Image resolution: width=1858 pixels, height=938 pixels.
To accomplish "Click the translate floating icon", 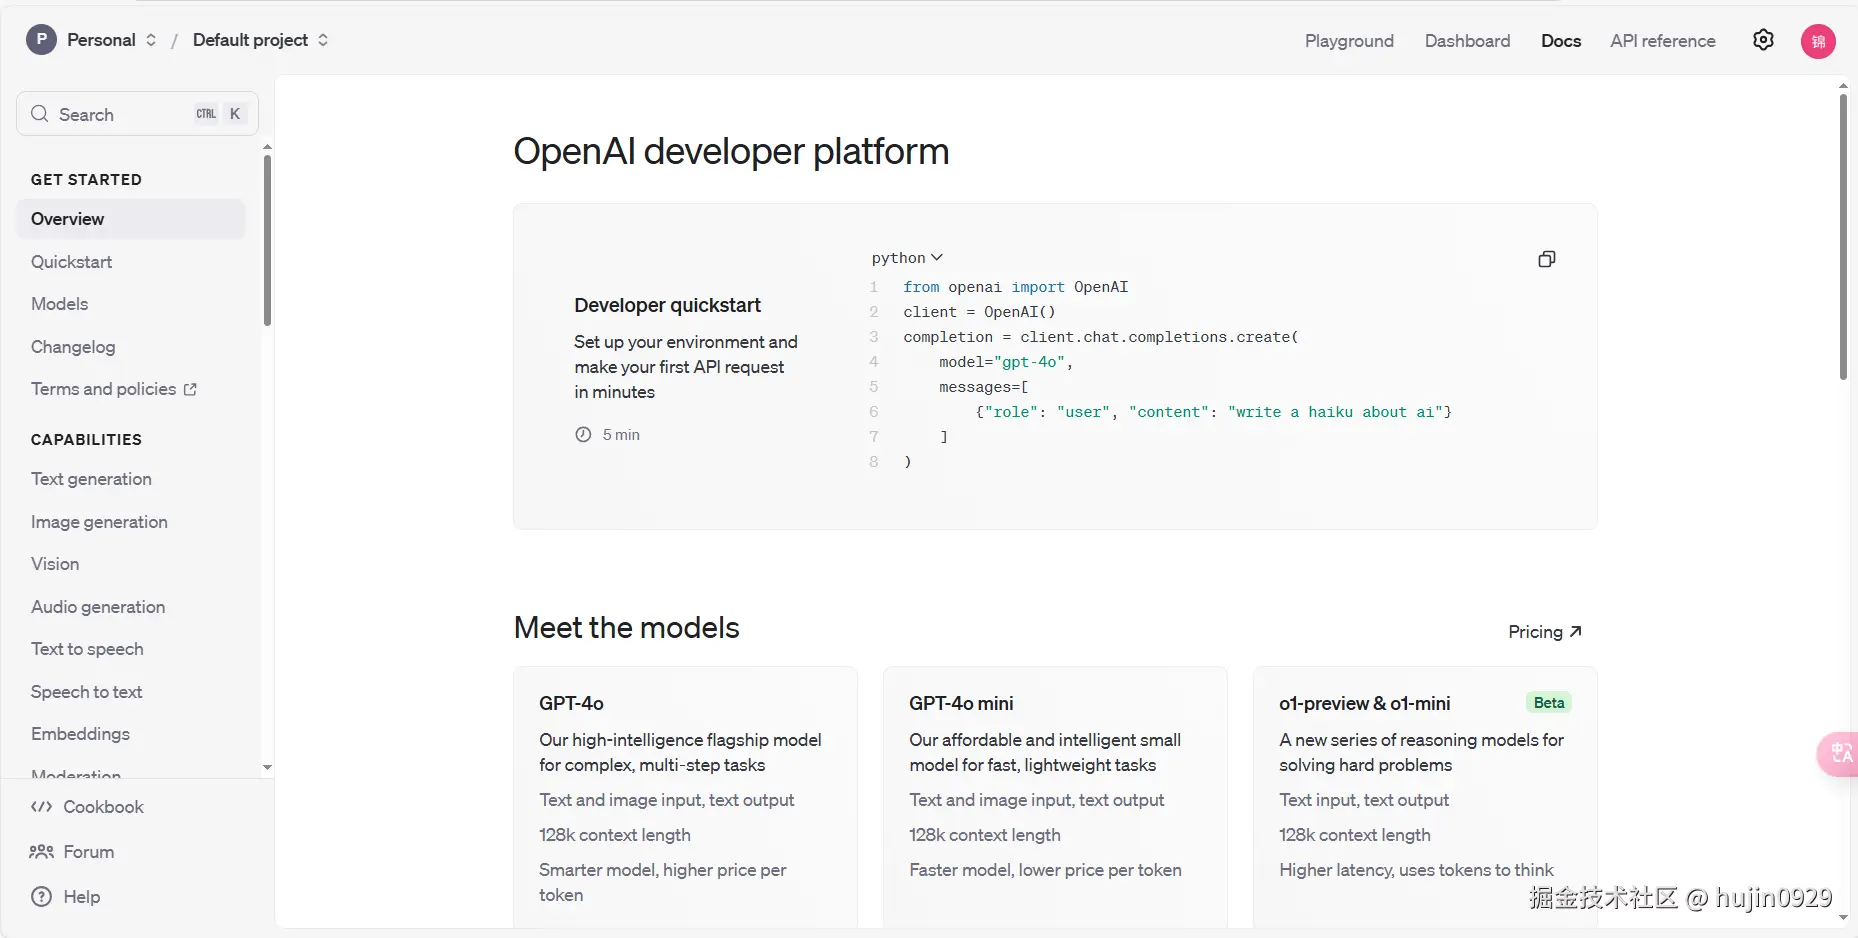I will 1840,753.
